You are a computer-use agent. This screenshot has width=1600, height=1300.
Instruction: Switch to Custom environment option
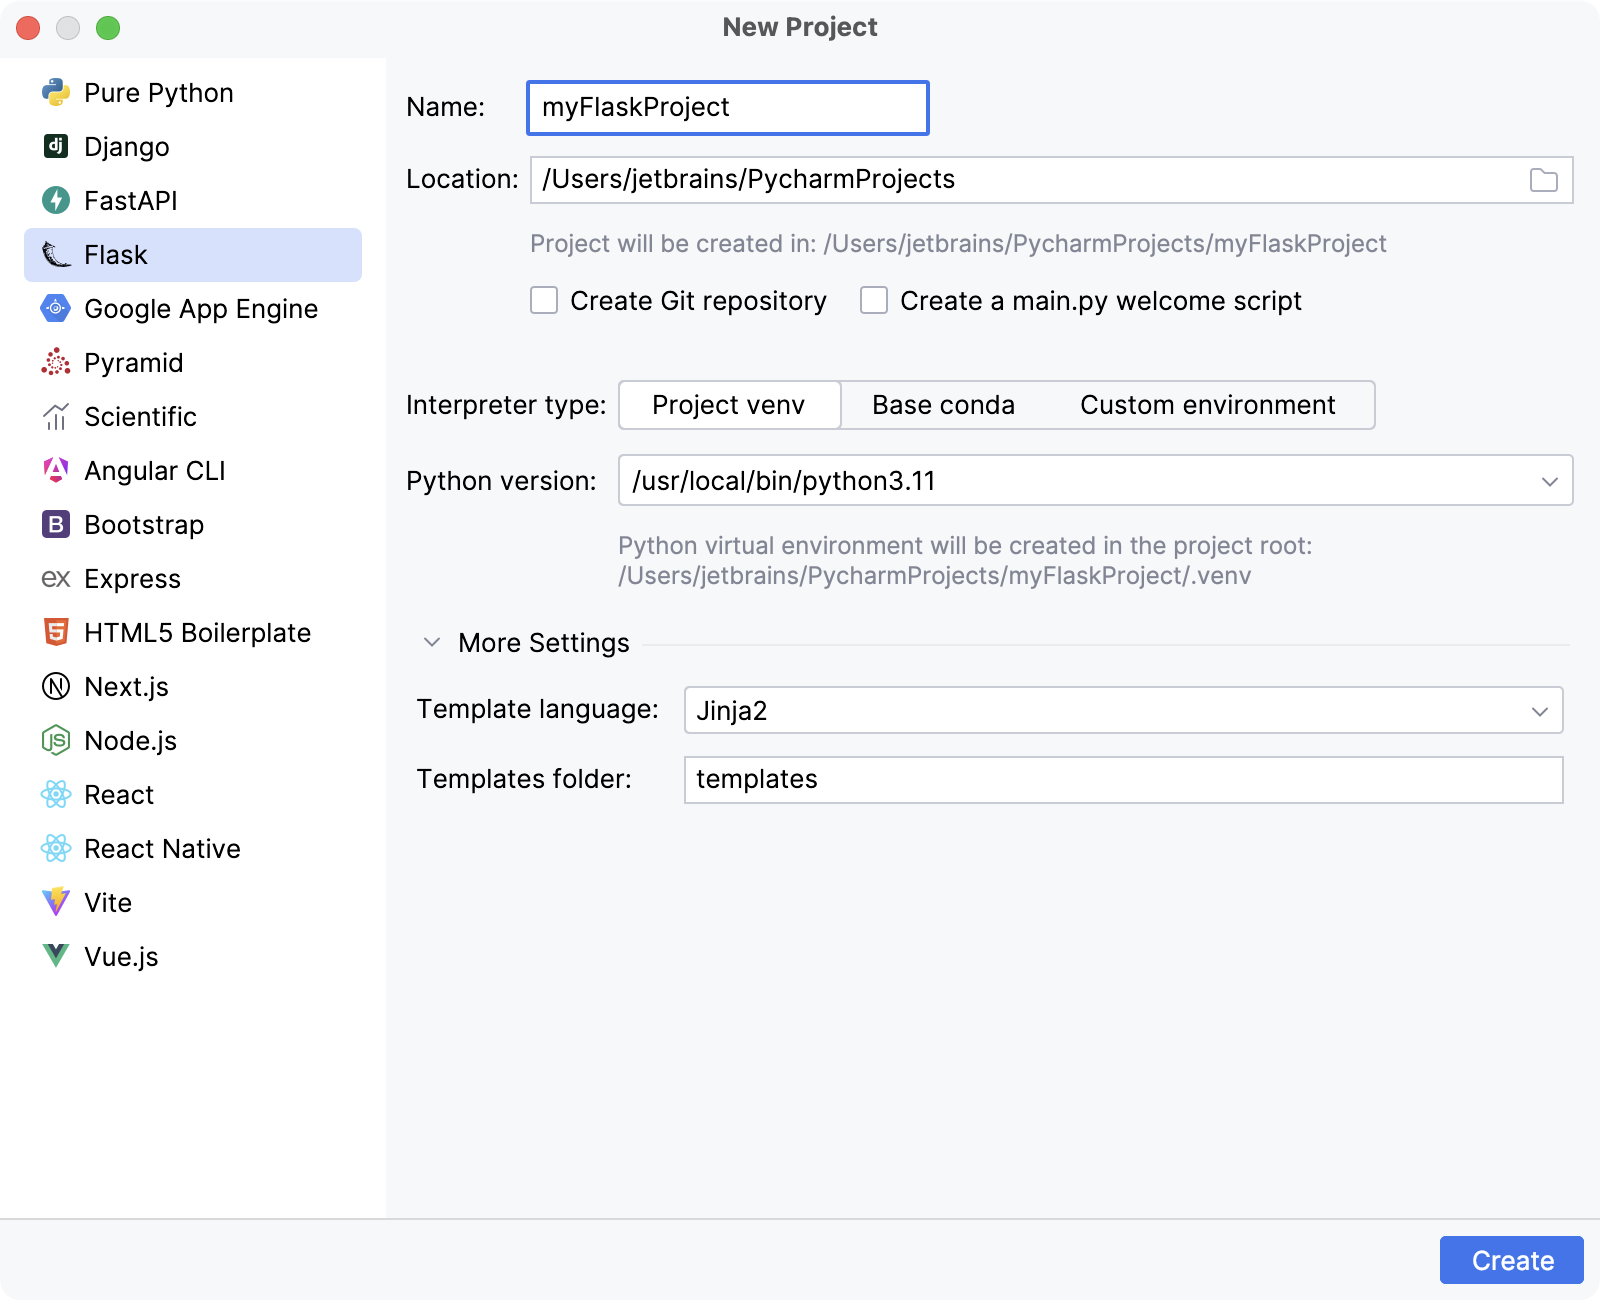point(1207,405)
